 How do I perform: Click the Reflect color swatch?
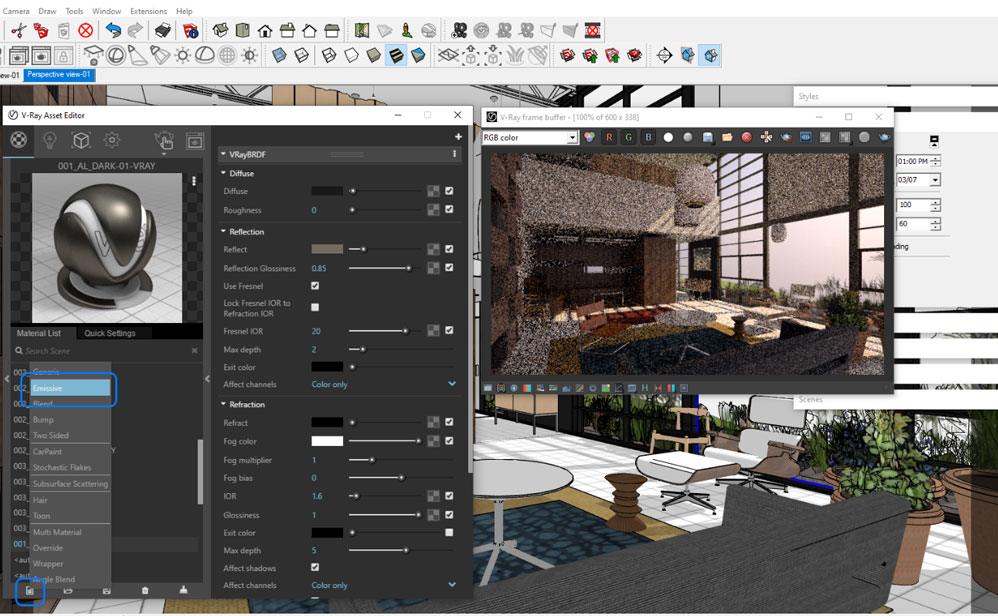[x=327, y=249]
